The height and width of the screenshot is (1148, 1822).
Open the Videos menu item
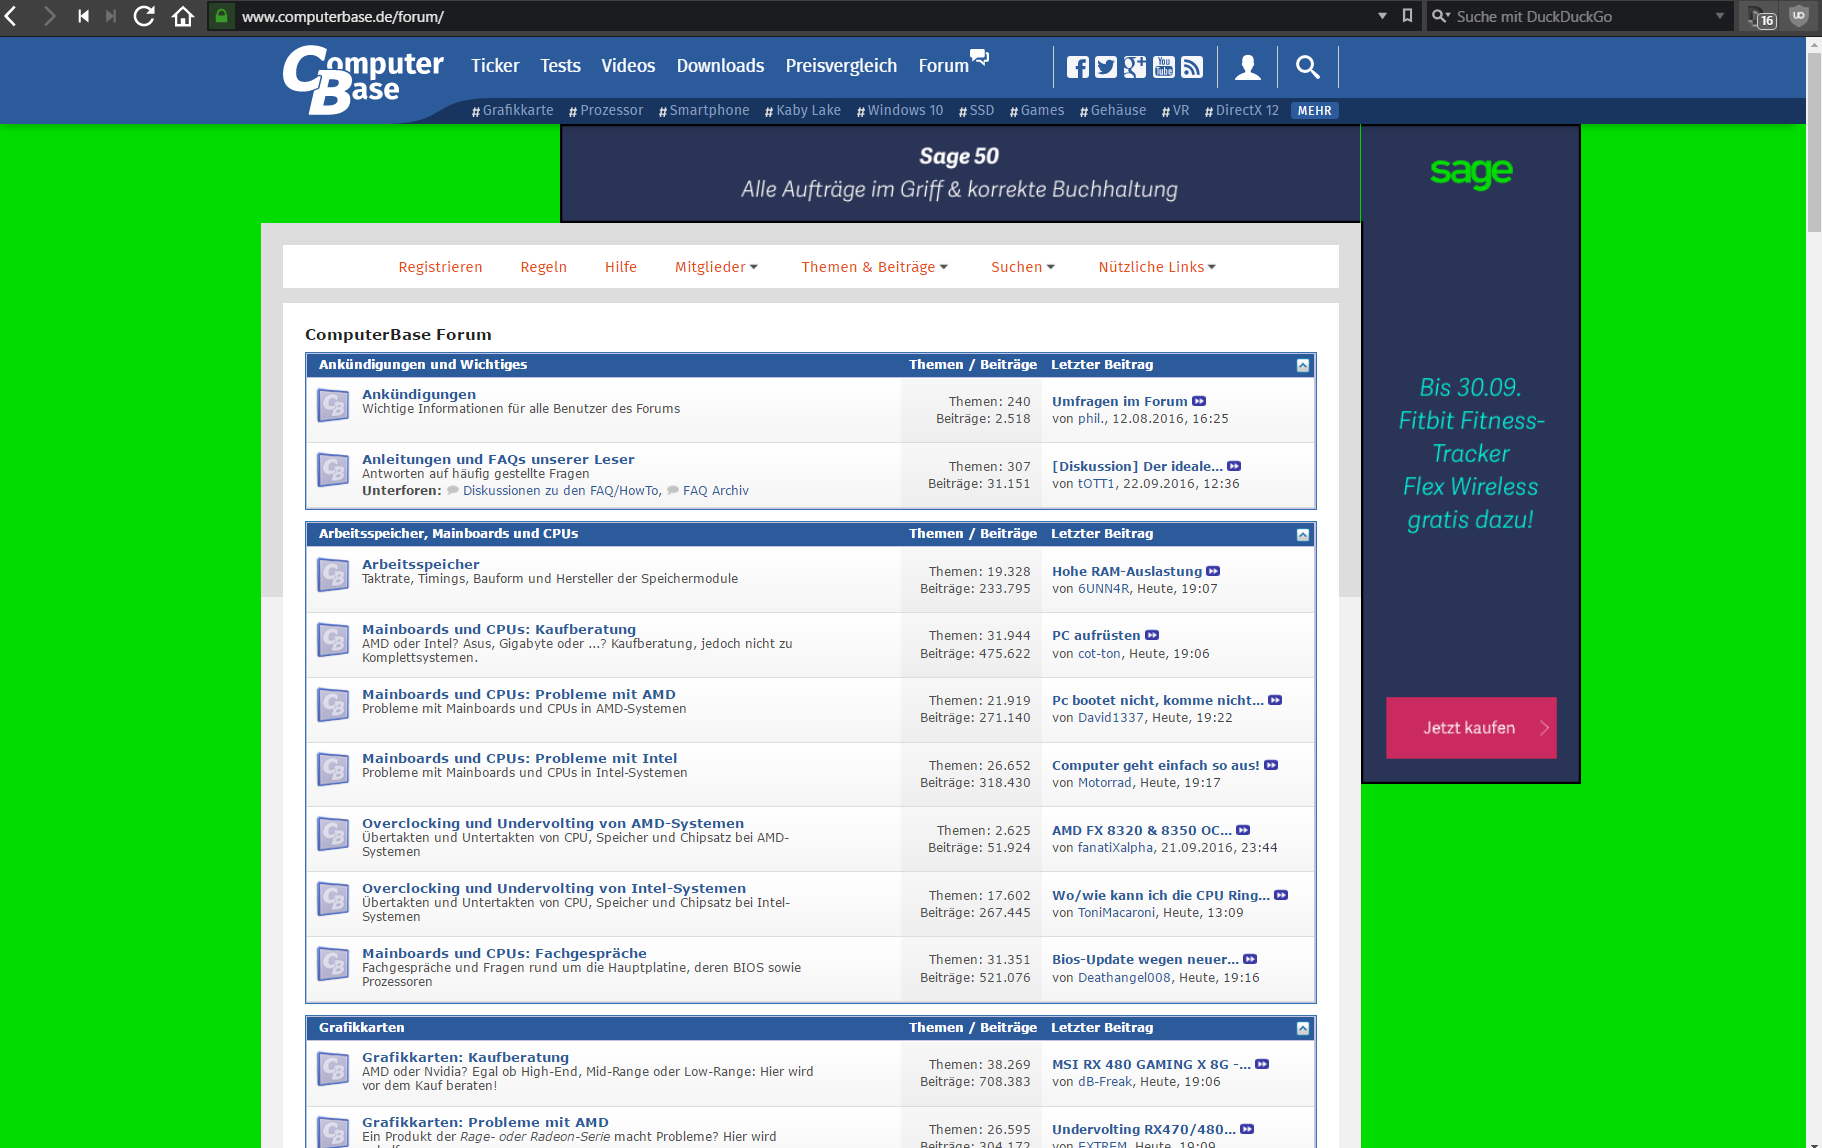[x=628, y=66]
